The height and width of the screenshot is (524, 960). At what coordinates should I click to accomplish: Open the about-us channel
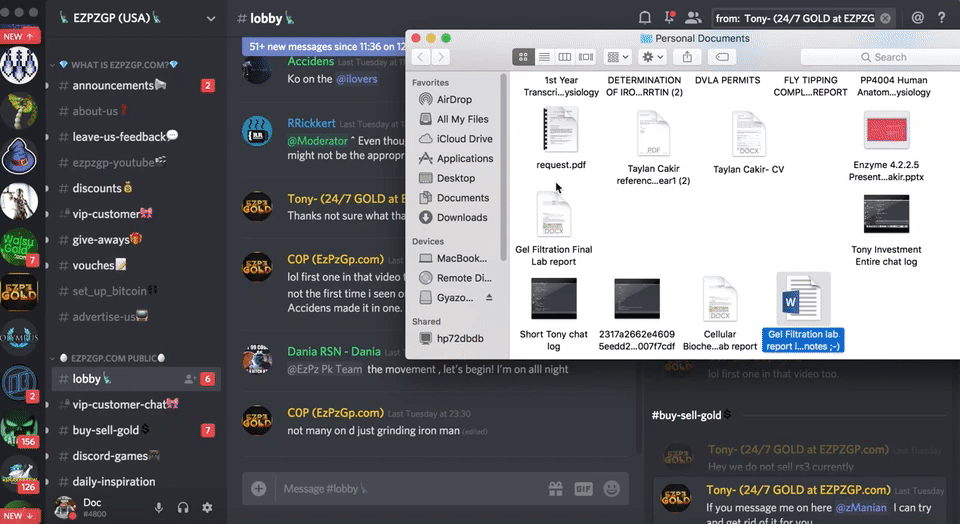[x=136, y=111]
